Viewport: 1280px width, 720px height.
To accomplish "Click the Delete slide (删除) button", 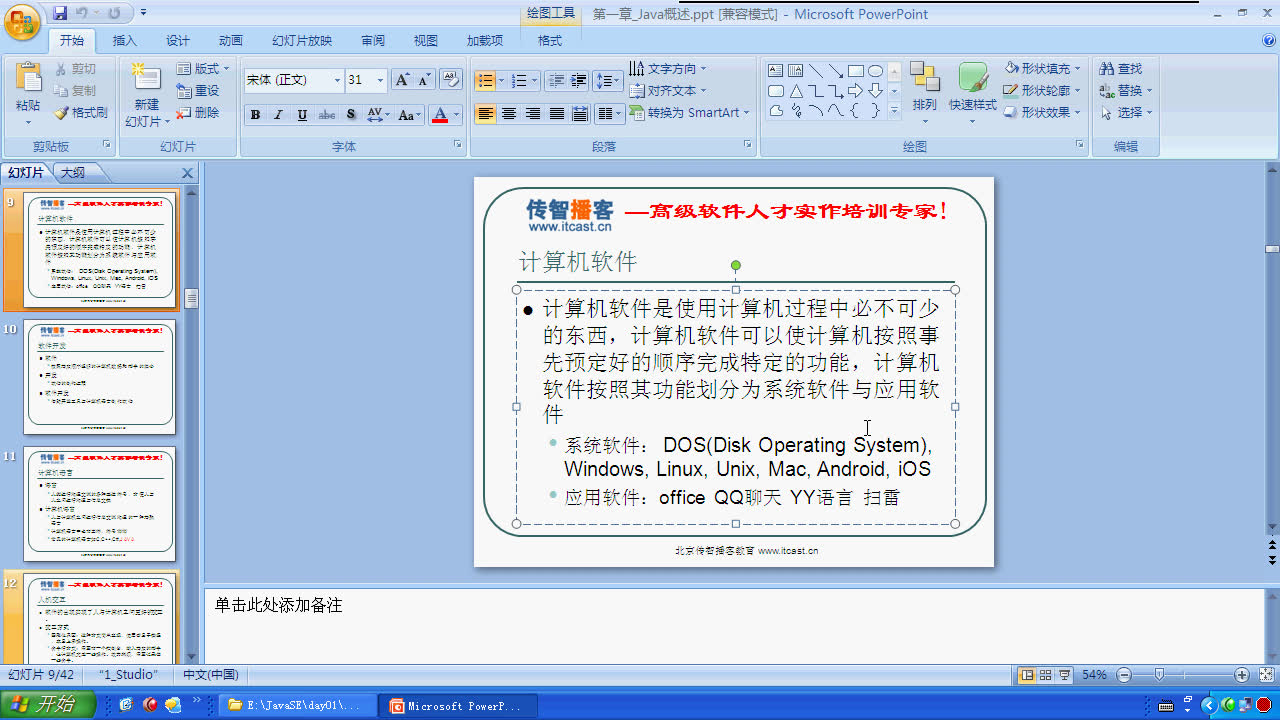I will point(198,113).
